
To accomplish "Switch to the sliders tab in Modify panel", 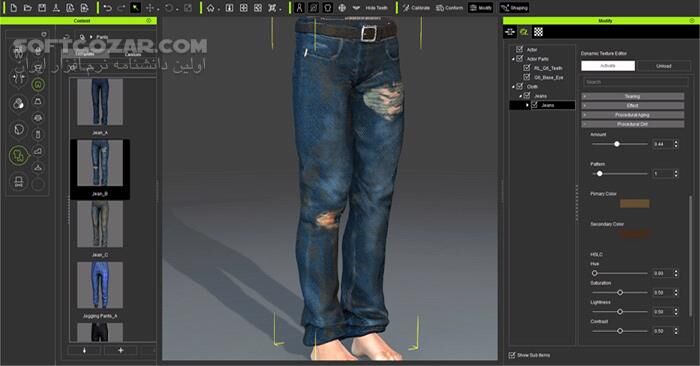I will 510,32.
